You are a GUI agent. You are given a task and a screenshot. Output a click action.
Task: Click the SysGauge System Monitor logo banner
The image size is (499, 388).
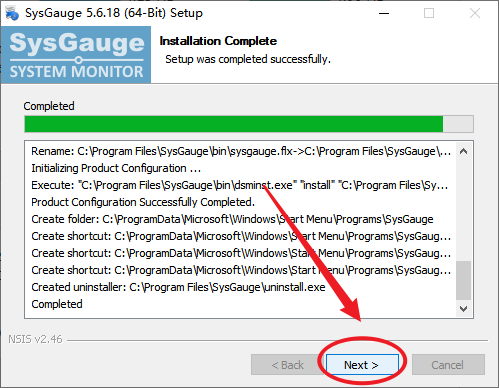[76, 55]
